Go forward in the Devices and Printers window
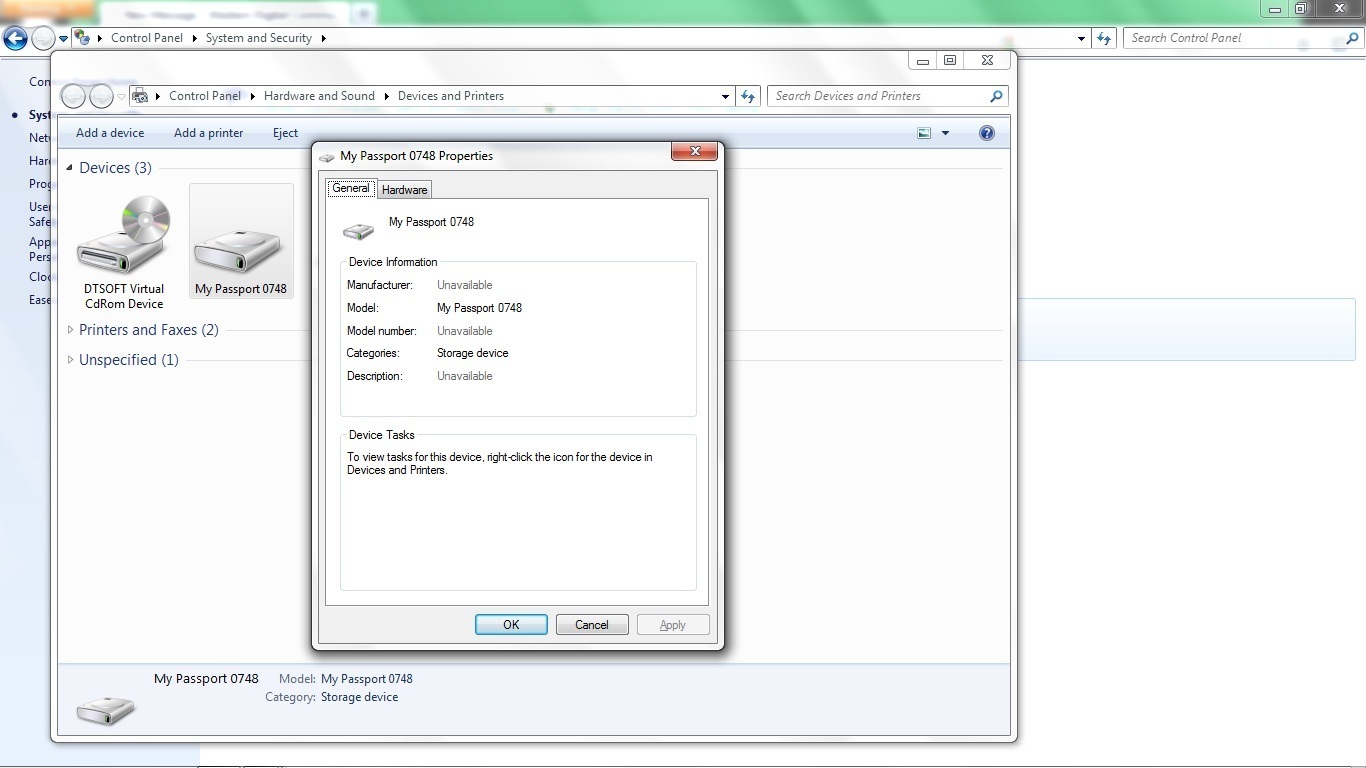 (101, 96)
